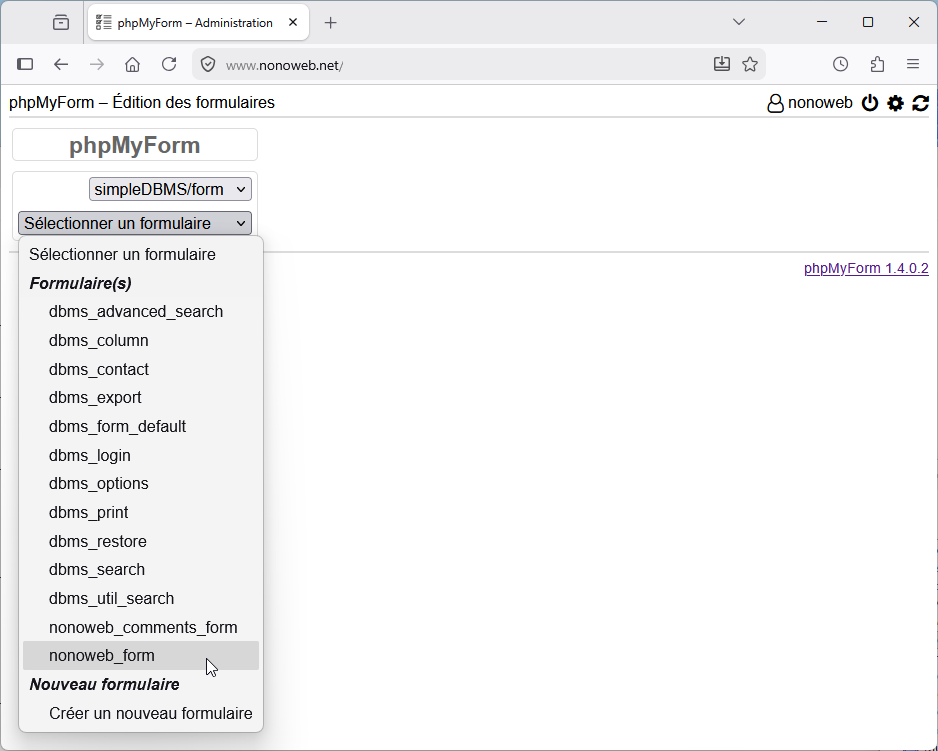The image size is (938, 751).
Task: Choose the placeholder option Sélectionner un formulaire in list
Action: (x=141, y=254)
